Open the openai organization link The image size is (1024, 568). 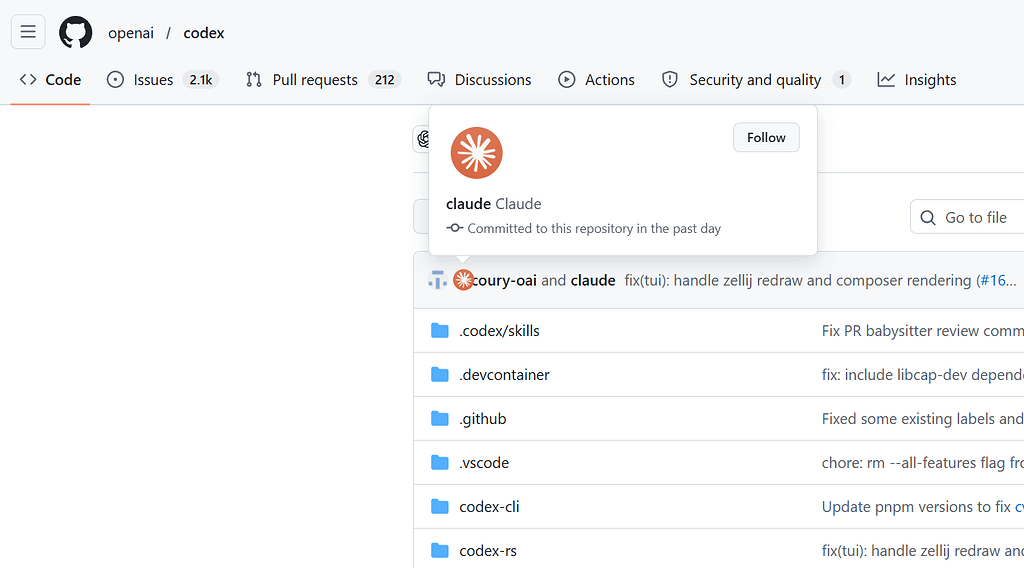(x=131, y=33)
